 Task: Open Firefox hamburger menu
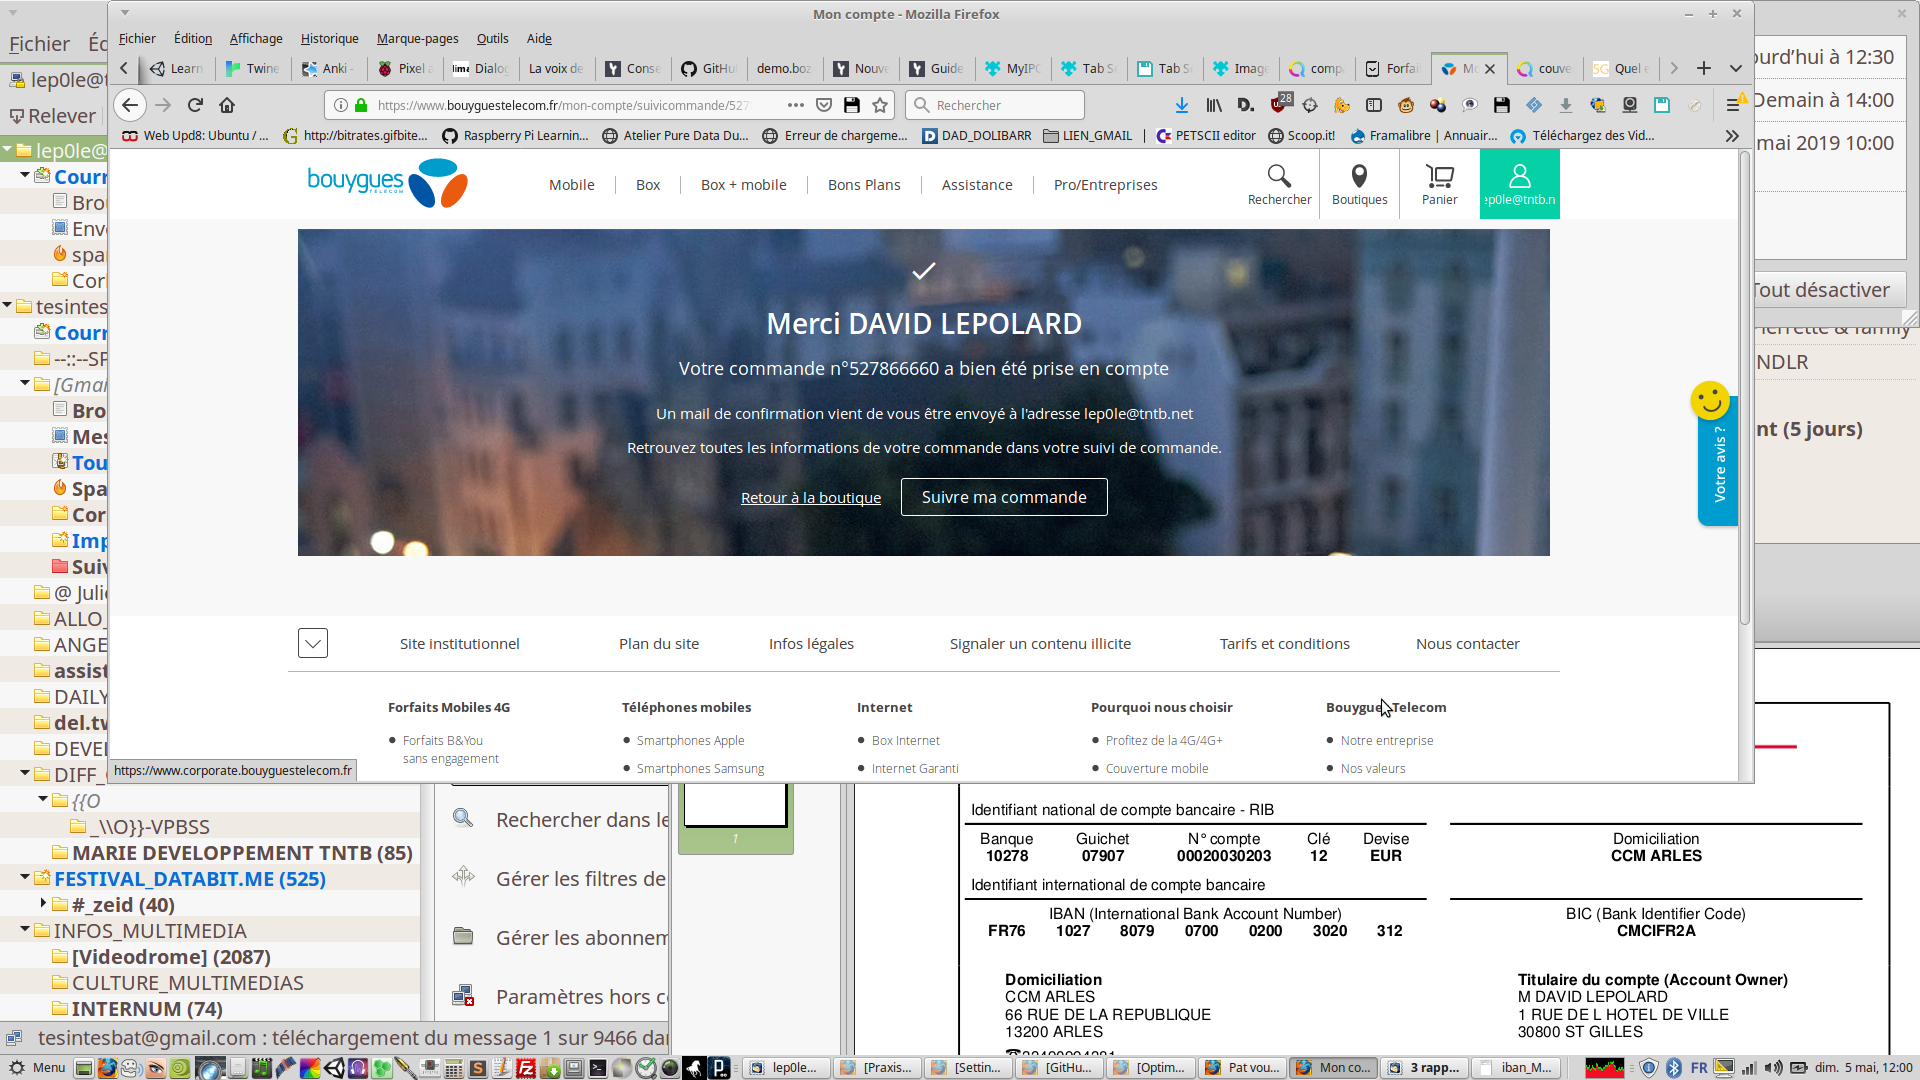pyautogui.click(x=1733, y=105)
